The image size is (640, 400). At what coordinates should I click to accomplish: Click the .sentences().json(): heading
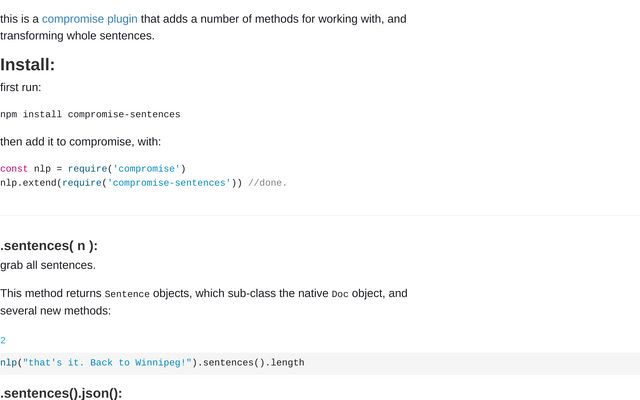(x=61, y=393)
